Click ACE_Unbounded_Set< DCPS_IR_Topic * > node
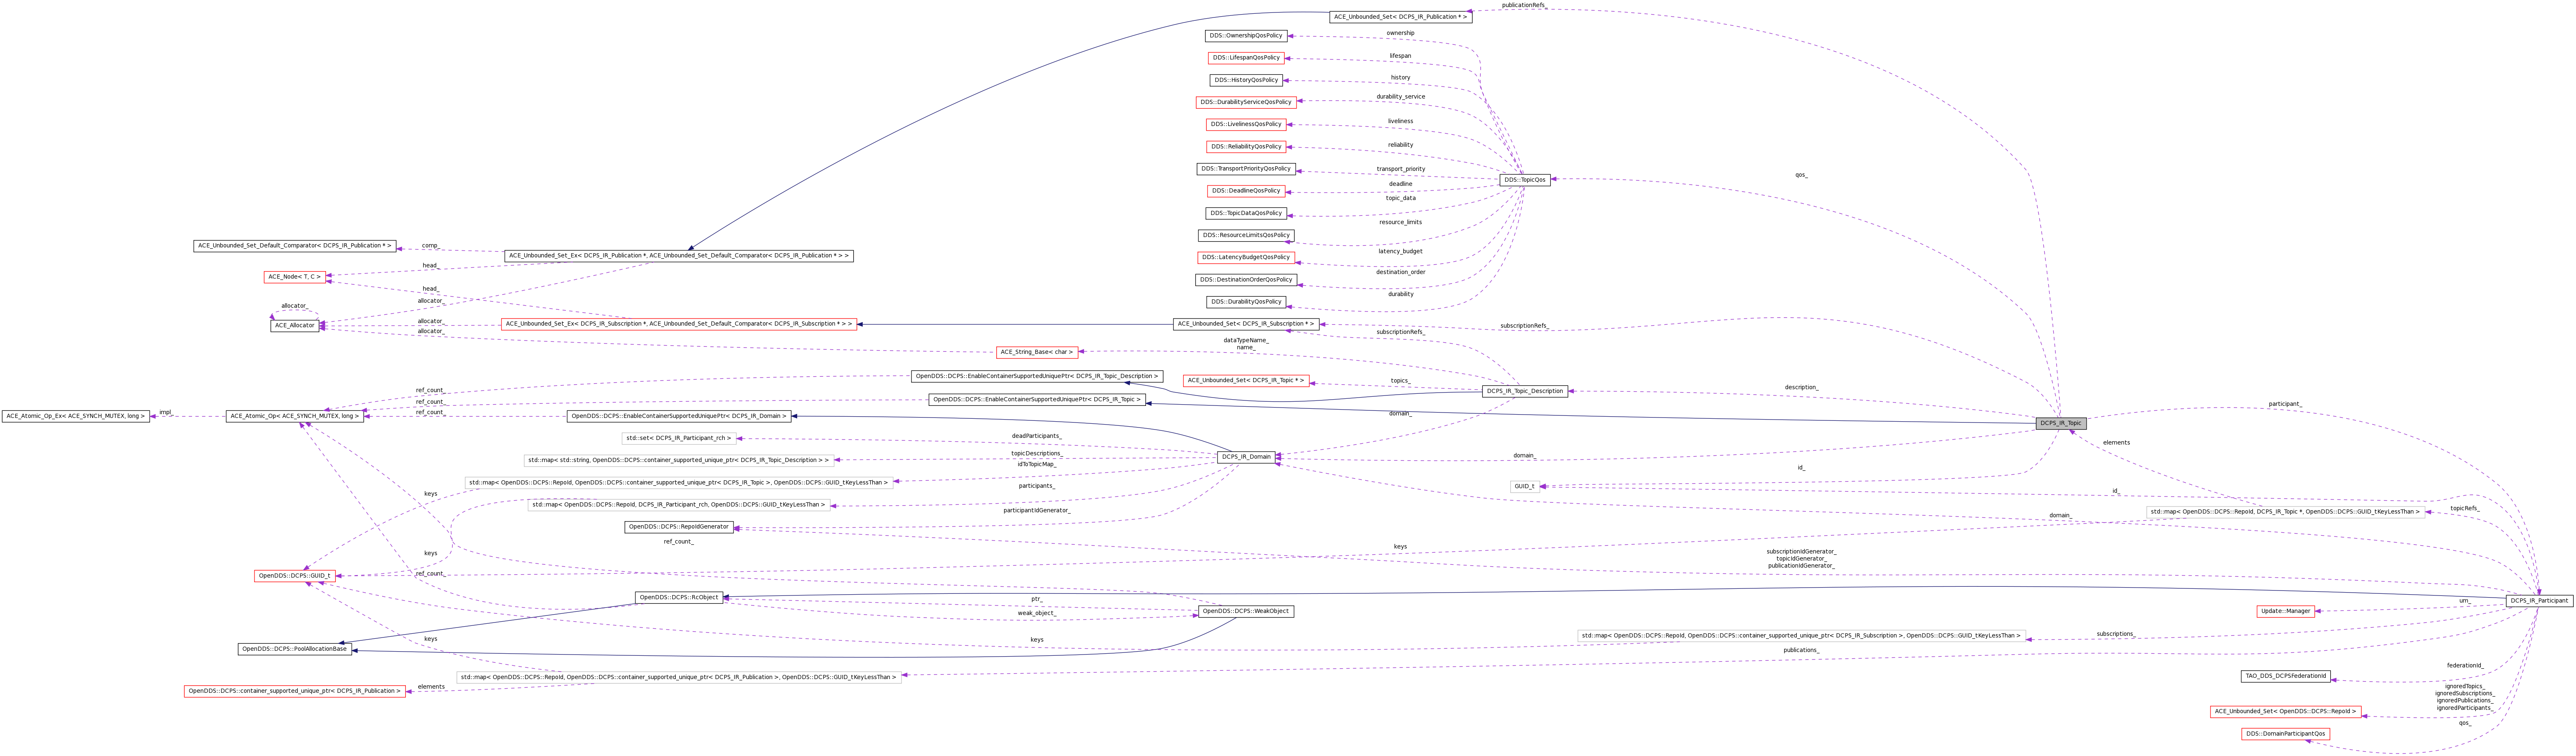Image resolution: width=2576 pixels, height=756 pixels. pyautogui.click(x=1246, y=380)
